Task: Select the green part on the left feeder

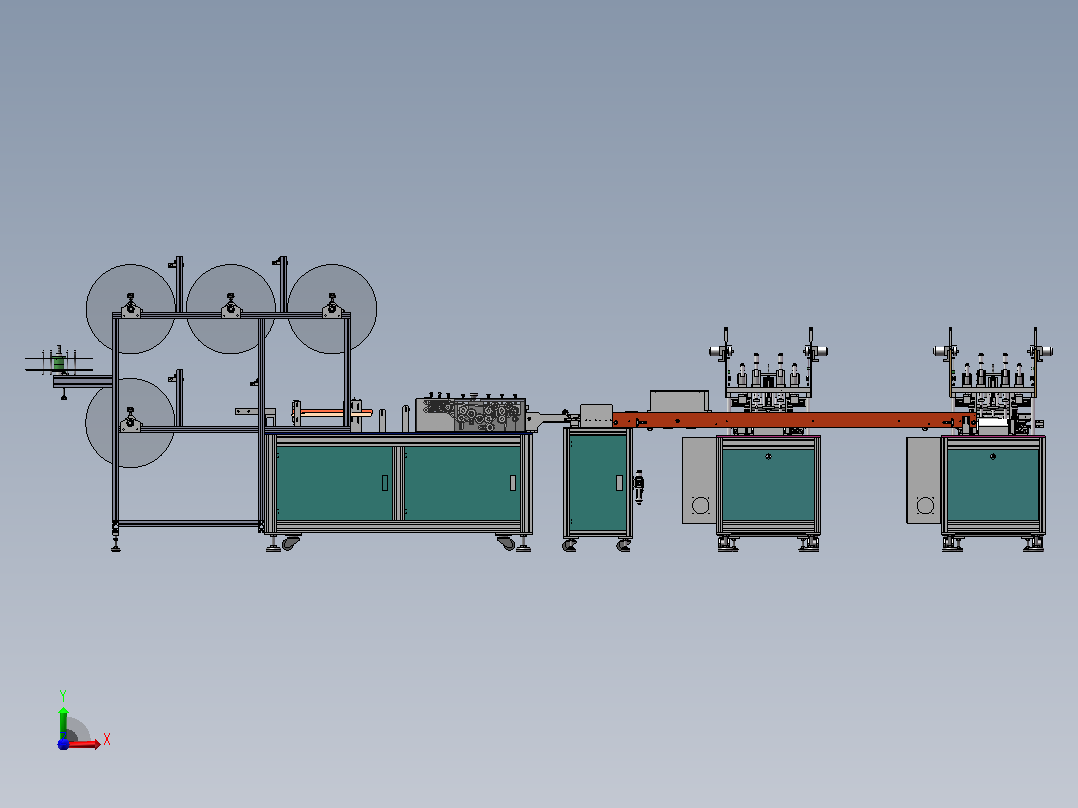Action: pyautogui.click(x=58, y=362)
